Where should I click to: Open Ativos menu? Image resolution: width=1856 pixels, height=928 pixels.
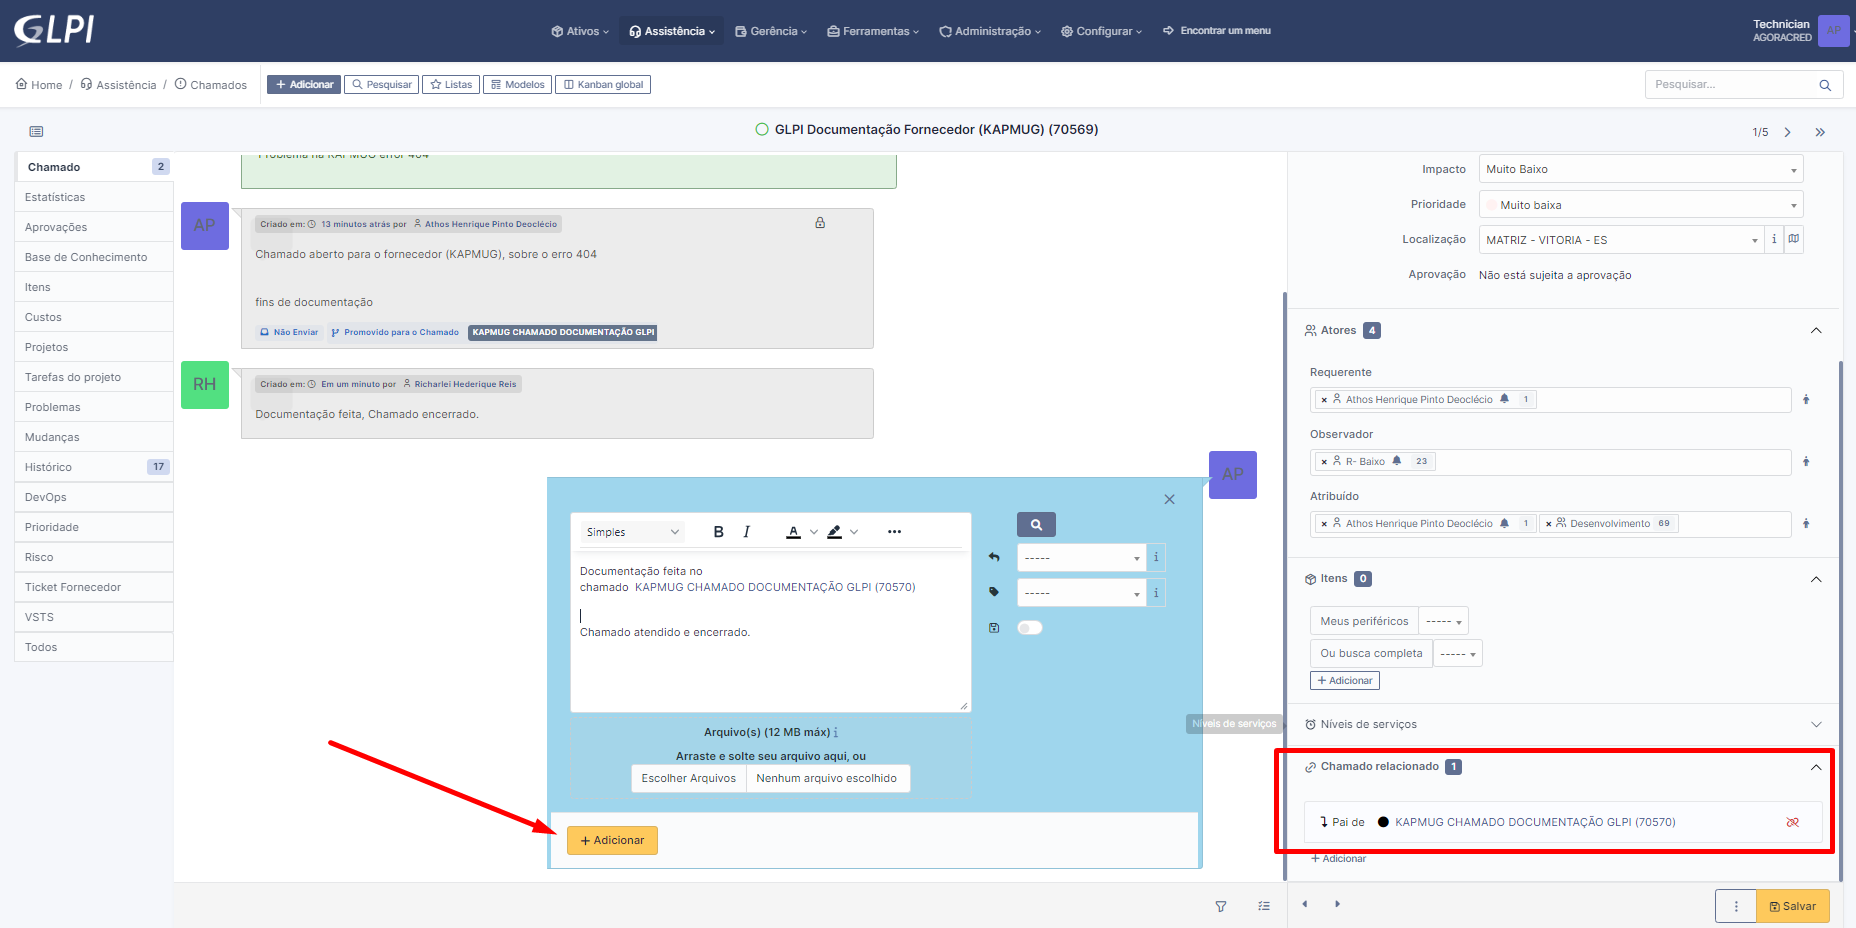pyautogui.click(x=580, y=31)
